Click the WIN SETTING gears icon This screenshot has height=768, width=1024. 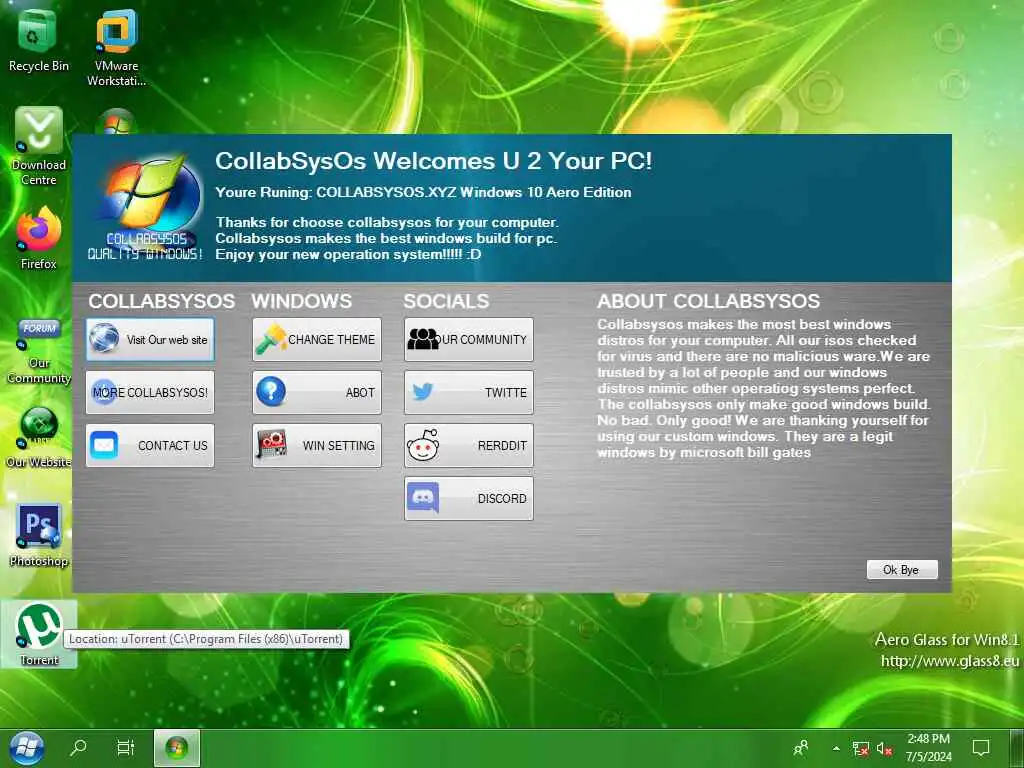(272, 444)
